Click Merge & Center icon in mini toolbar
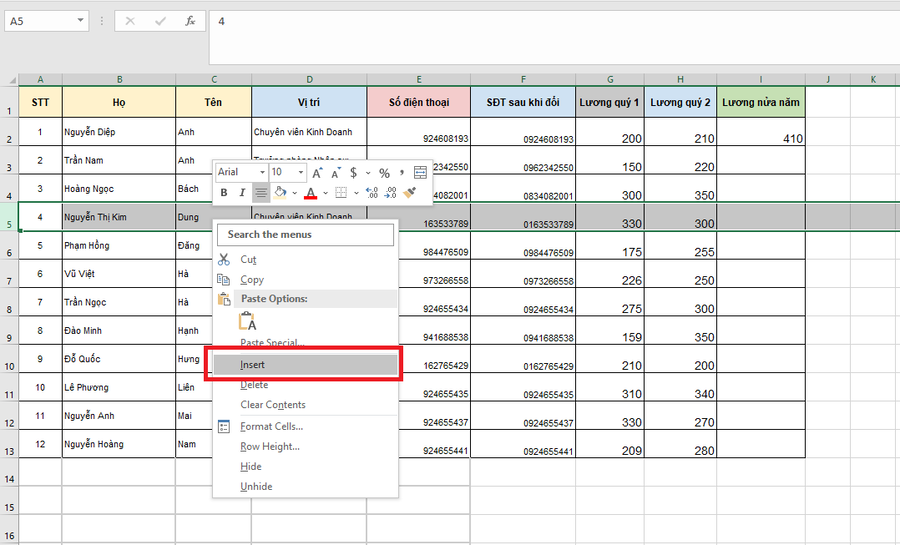This screenshot has width=900, height=545. tap(420, 173)
